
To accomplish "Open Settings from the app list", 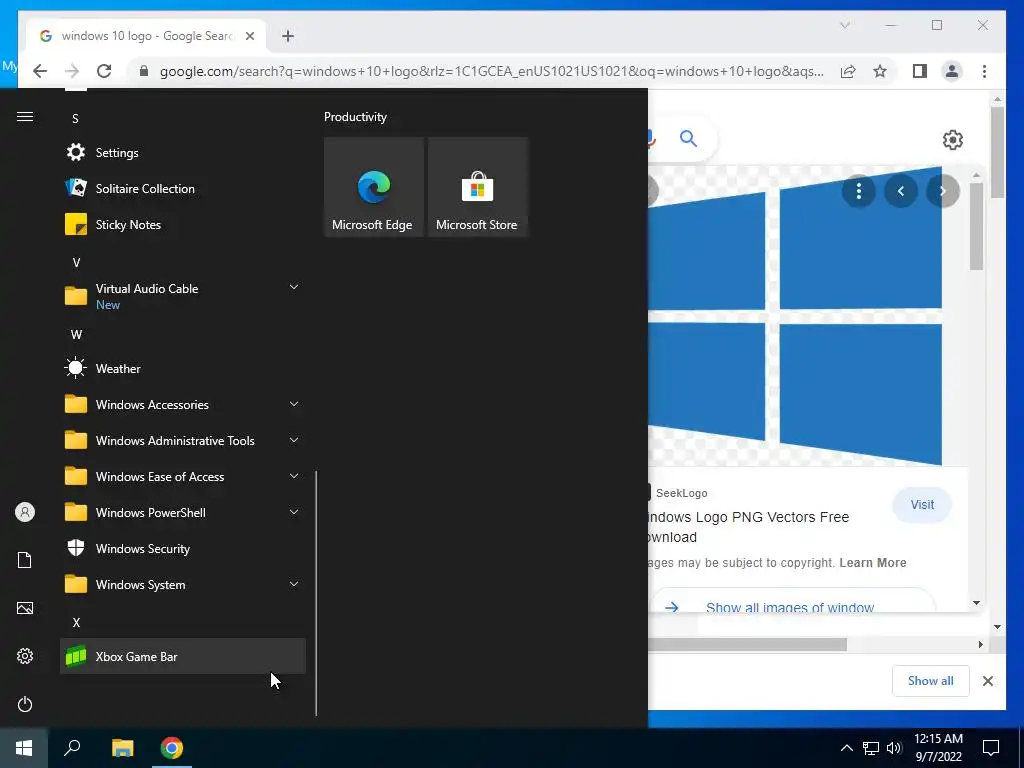I will [x=183, y=153].
